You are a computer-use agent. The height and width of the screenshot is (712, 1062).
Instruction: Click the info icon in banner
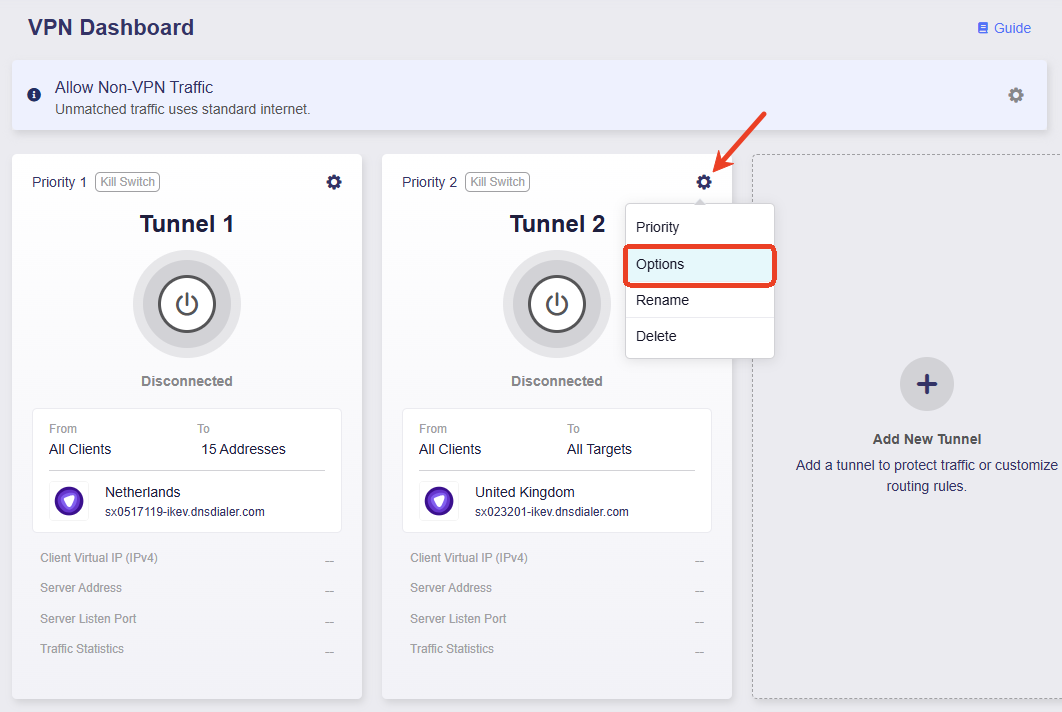click(x=34, y=95)
